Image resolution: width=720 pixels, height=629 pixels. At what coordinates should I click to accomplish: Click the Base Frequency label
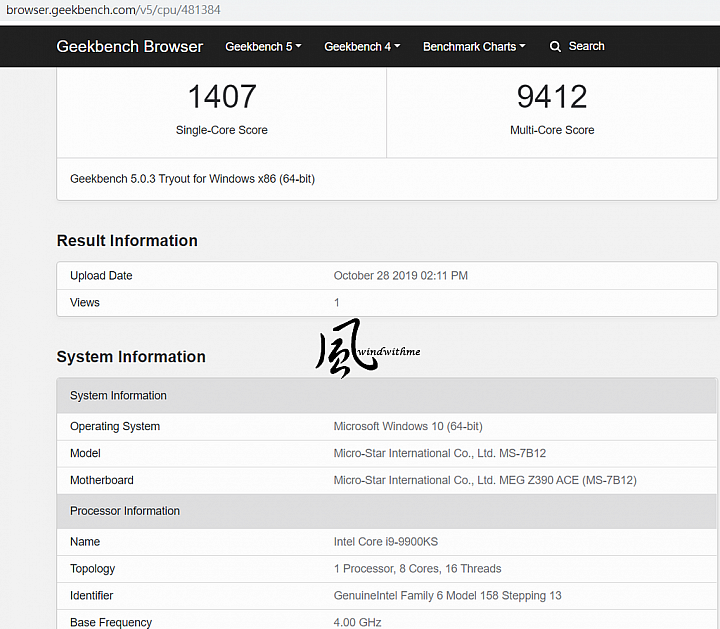[111, 623]
